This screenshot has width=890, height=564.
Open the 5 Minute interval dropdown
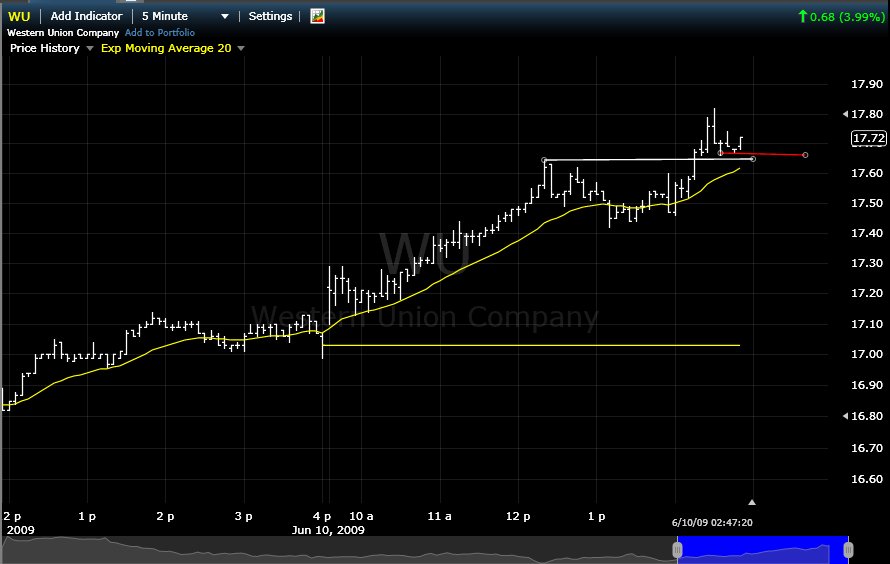[x=165, y=16]
